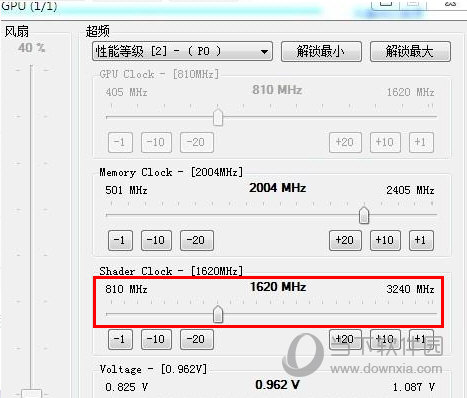Click the GPU Clock +20 button
Viewport: 467px width, 398px height.
(x=345, y=142)
